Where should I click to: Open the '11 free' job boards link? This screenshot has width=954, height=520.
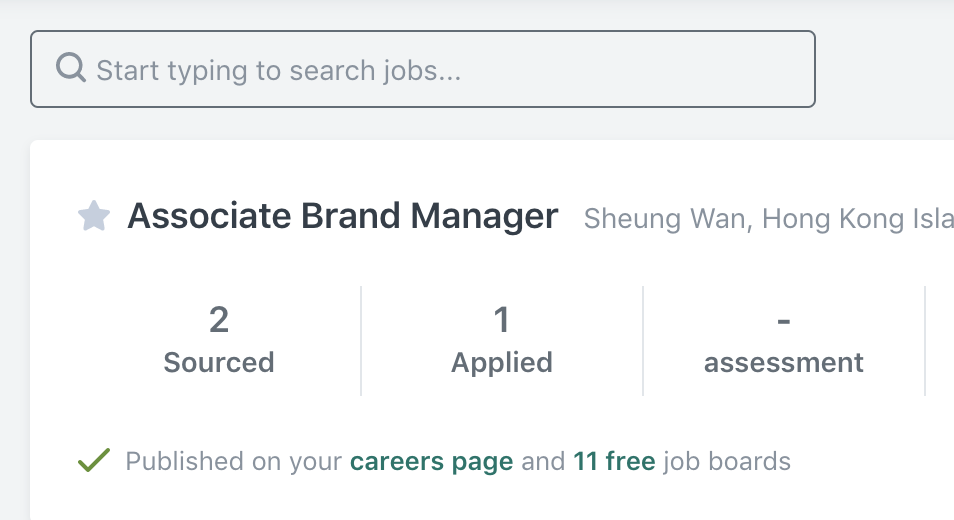click(615, 461)
